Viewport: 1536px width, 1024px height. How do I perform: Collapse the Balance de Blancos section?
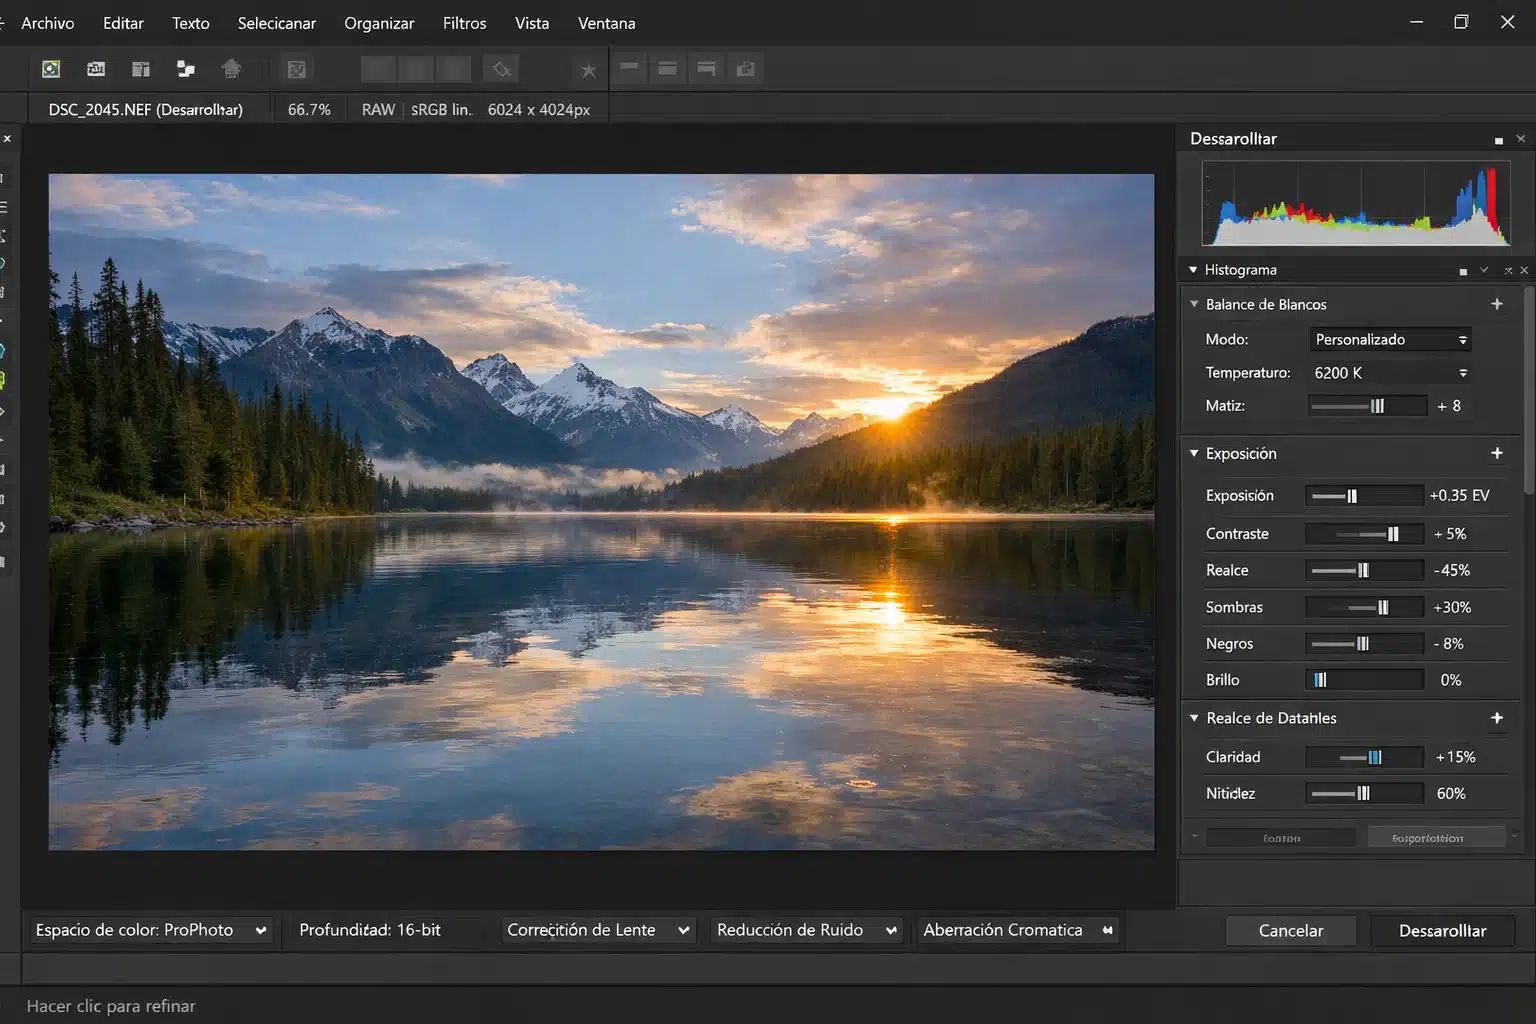pos(1193,304)
